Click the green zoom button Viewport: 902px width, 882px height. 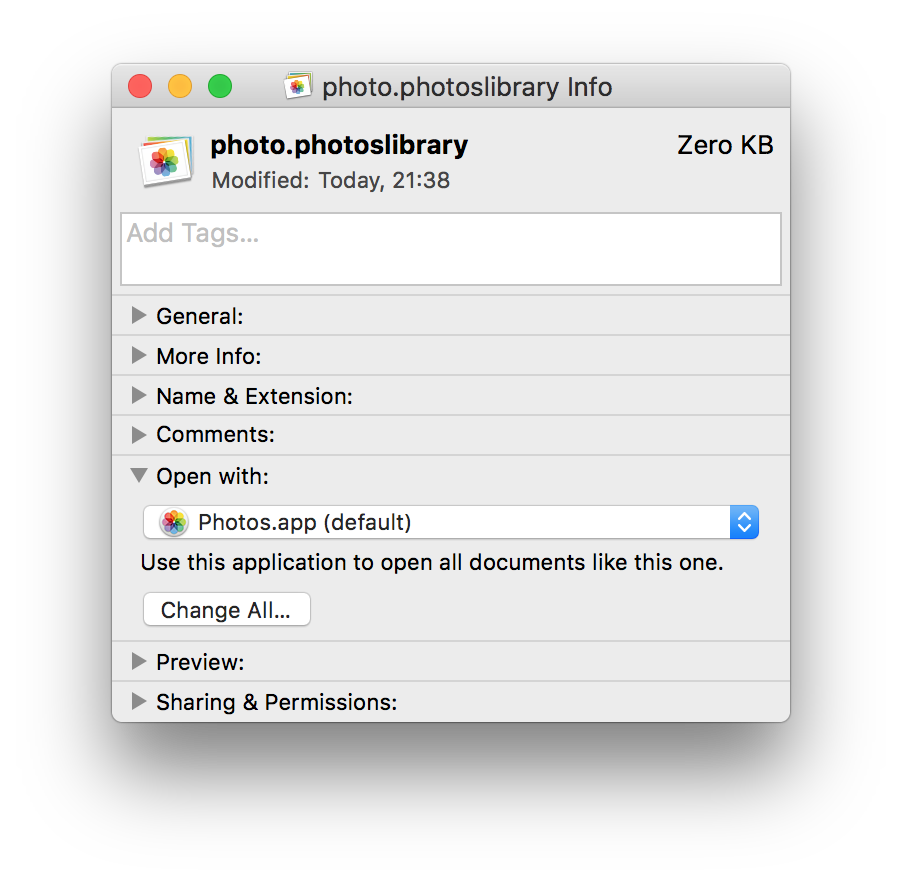click(220, 87)
